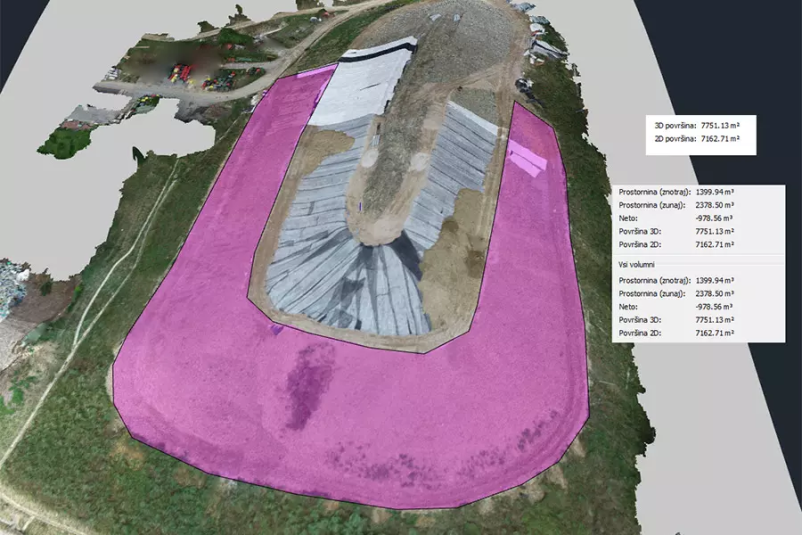Image resolution: width=802 pixels, height=535 pixels.
Task: Click the 2D površina row in the white tooltip
Action: point(696,140)
